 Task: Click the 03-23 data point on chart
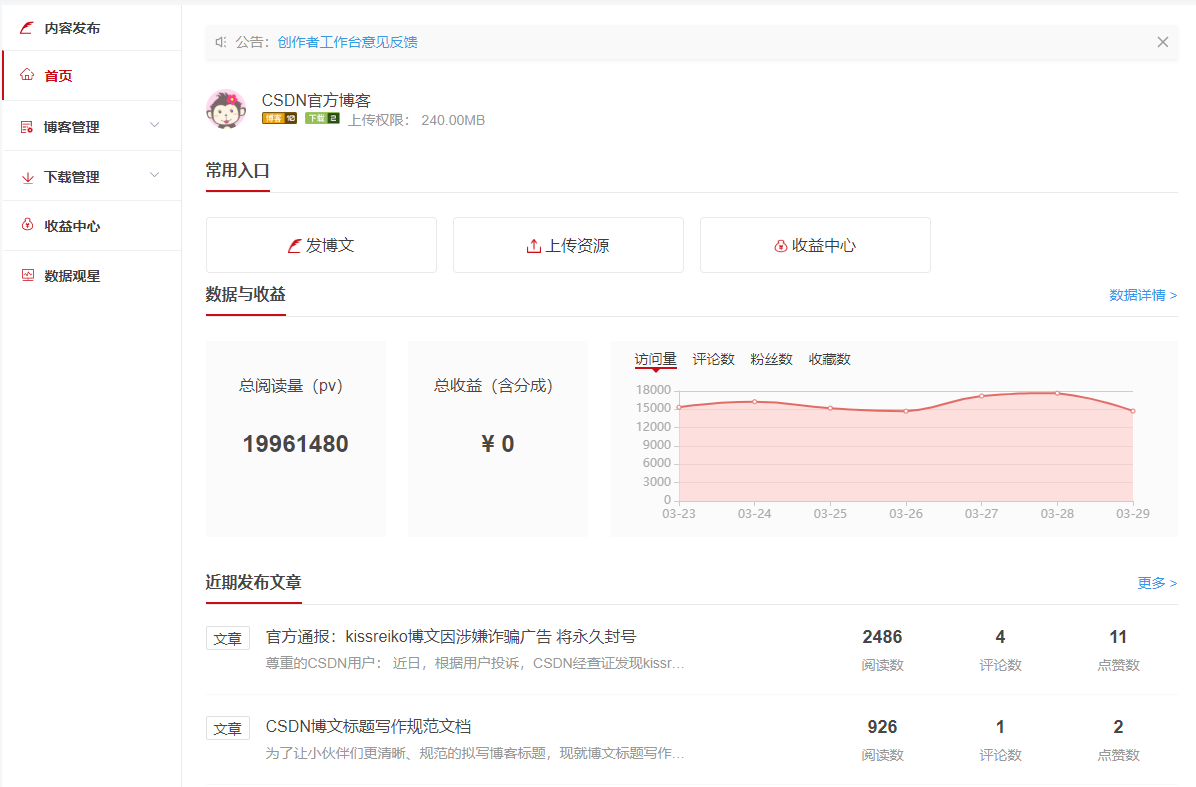(x=679, y=407)
